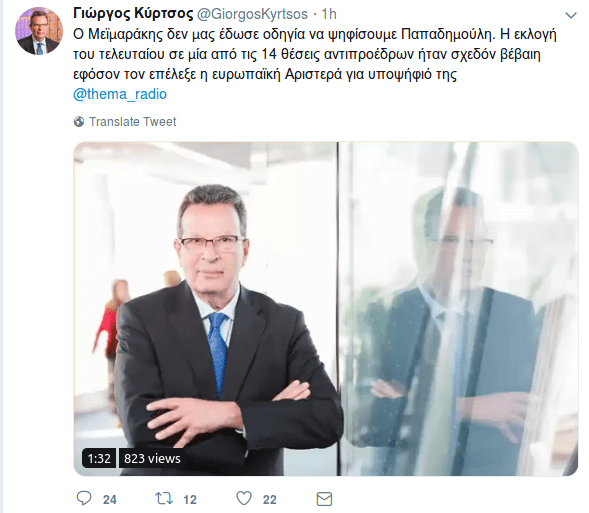Image resolution: width=589 pixels, height=513 pixels.
Task: Click the like count 22
Action: 270,499
